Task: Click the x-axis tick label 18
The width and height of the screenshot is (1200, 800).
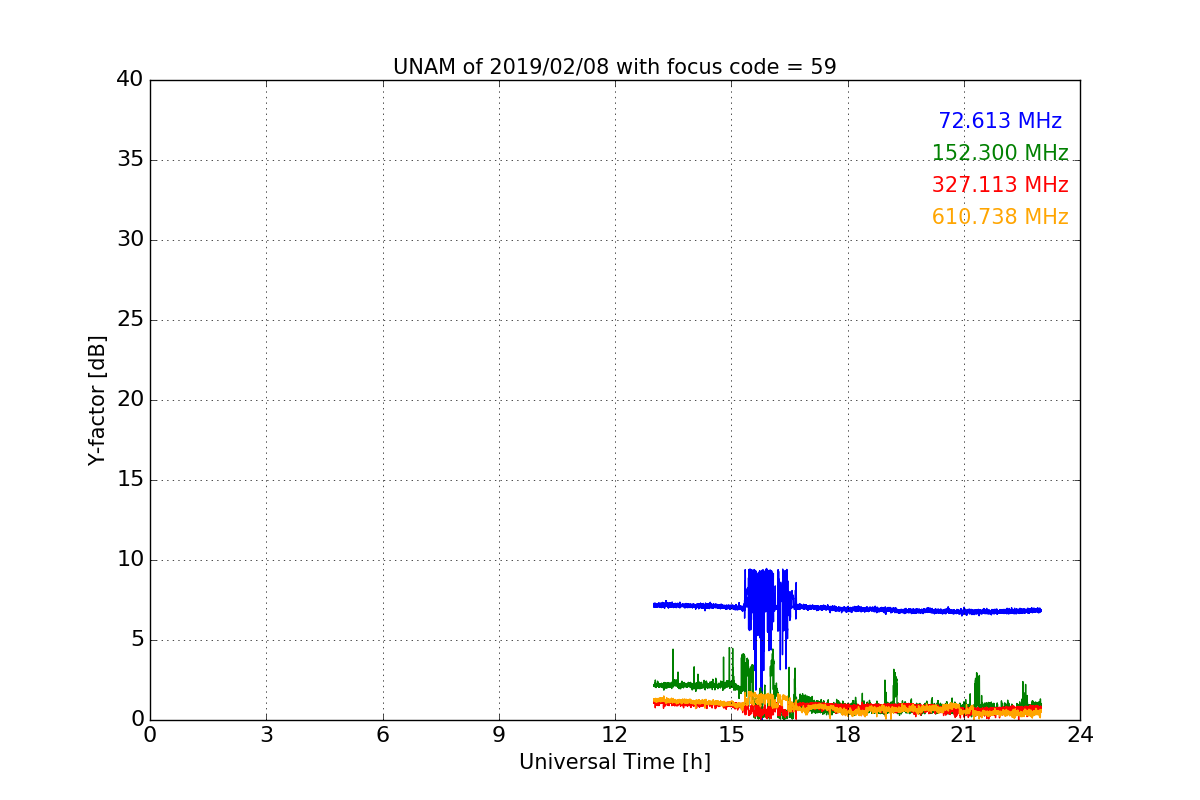Action: tap(847, 736)
